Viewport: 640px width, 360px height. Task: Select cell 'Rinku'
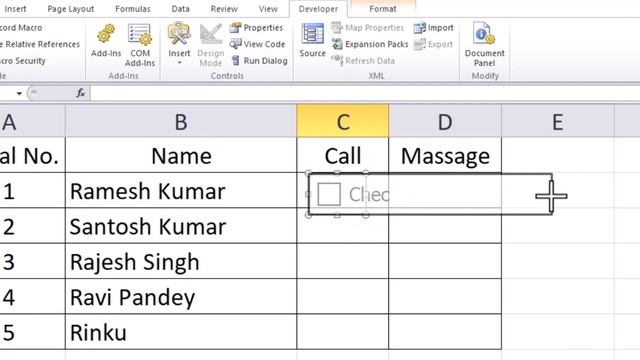tap(181, 332)
